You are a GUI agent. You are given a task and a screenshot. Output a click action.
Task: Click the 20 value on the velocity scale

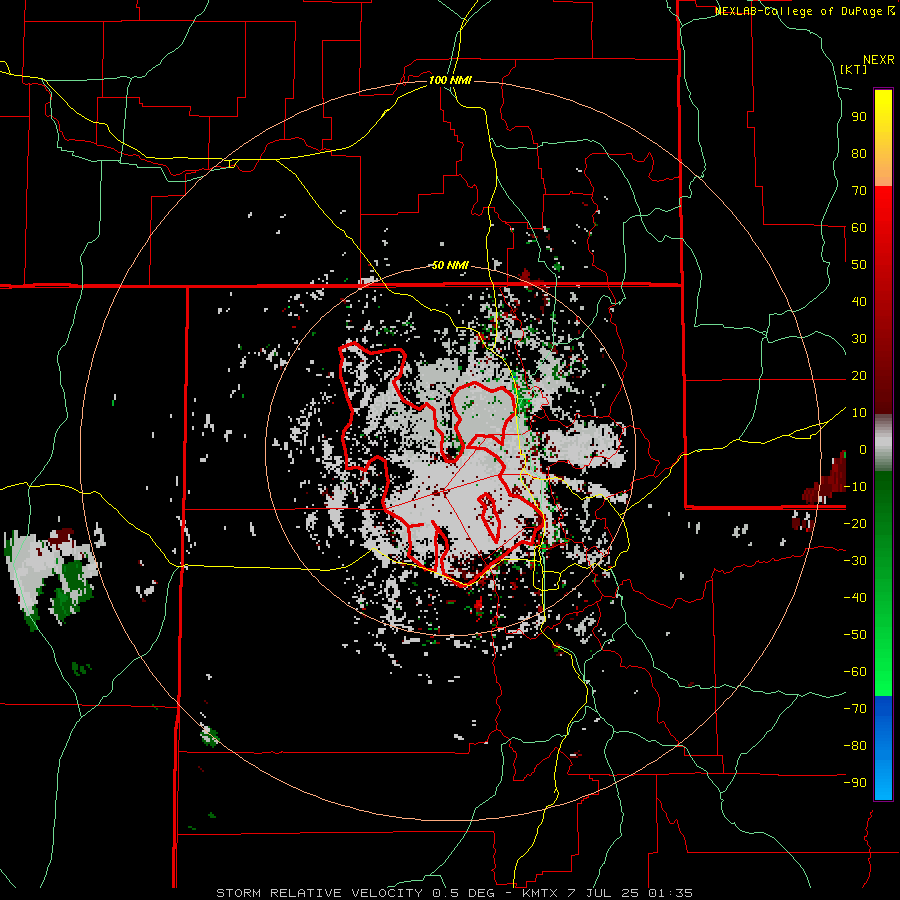(x=859, y=375)
